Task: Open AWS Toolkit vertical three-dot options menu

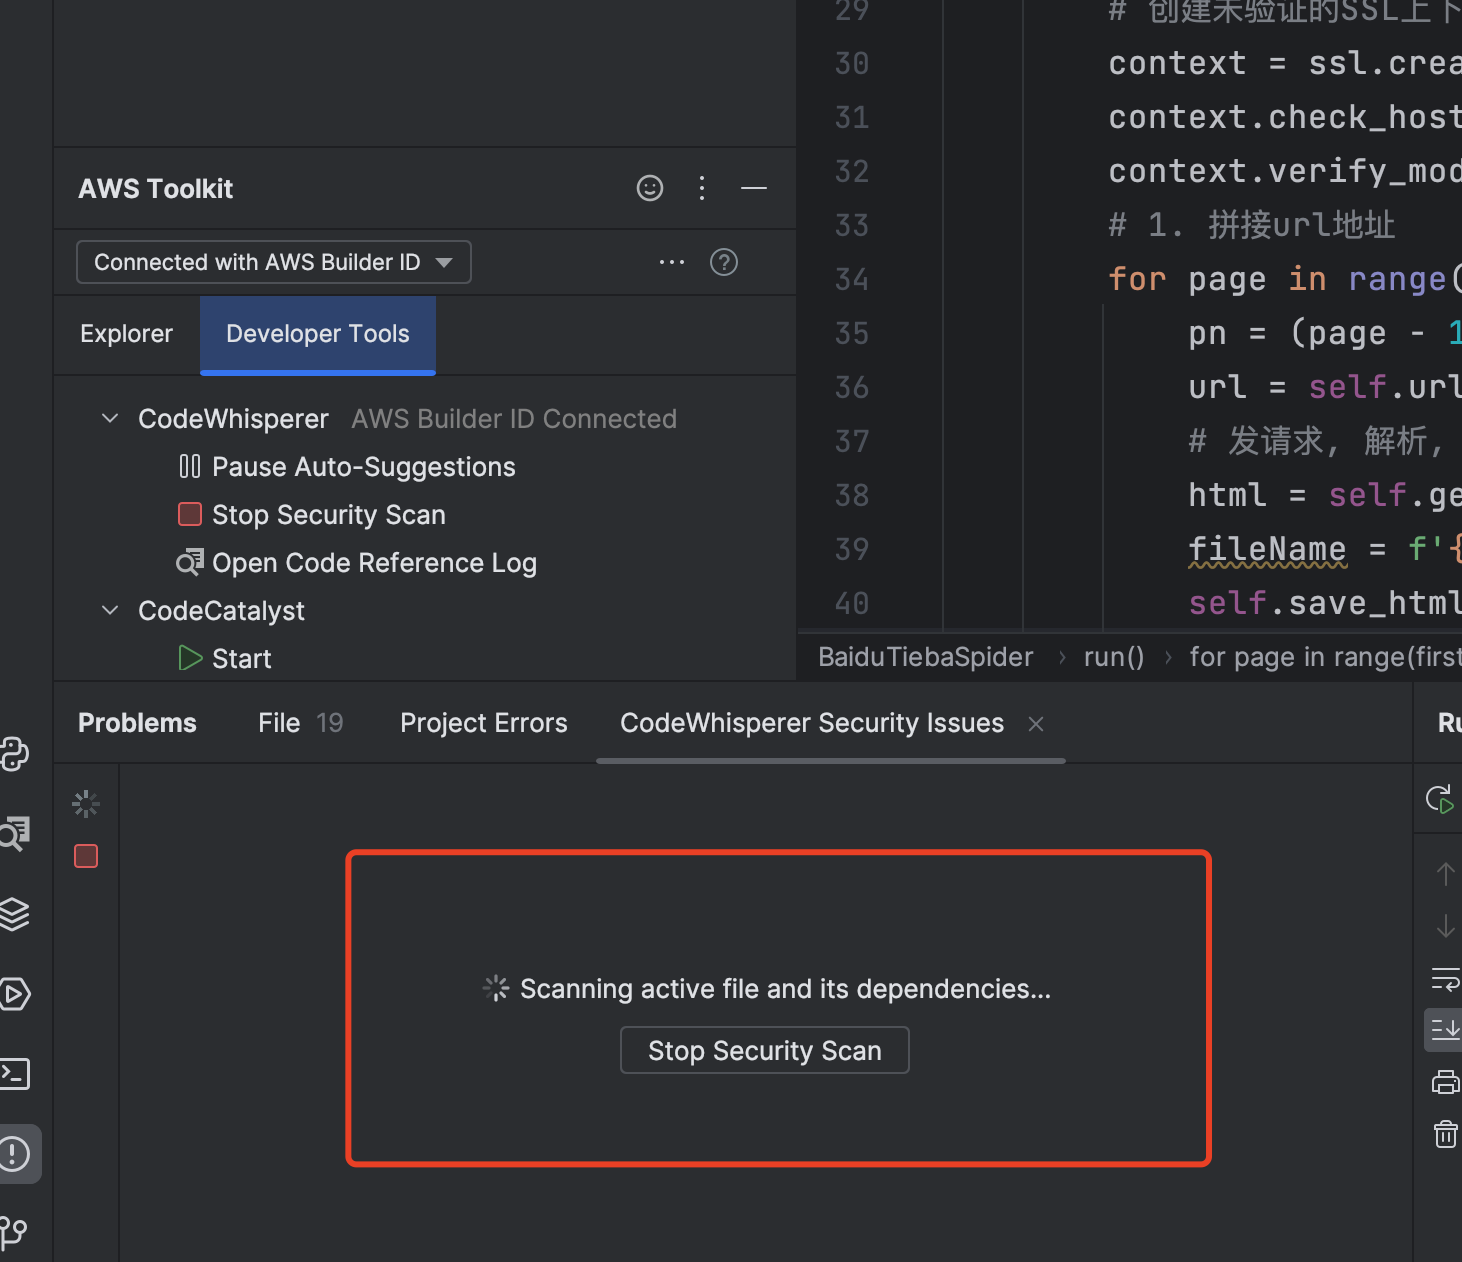Action: [702, 188]
